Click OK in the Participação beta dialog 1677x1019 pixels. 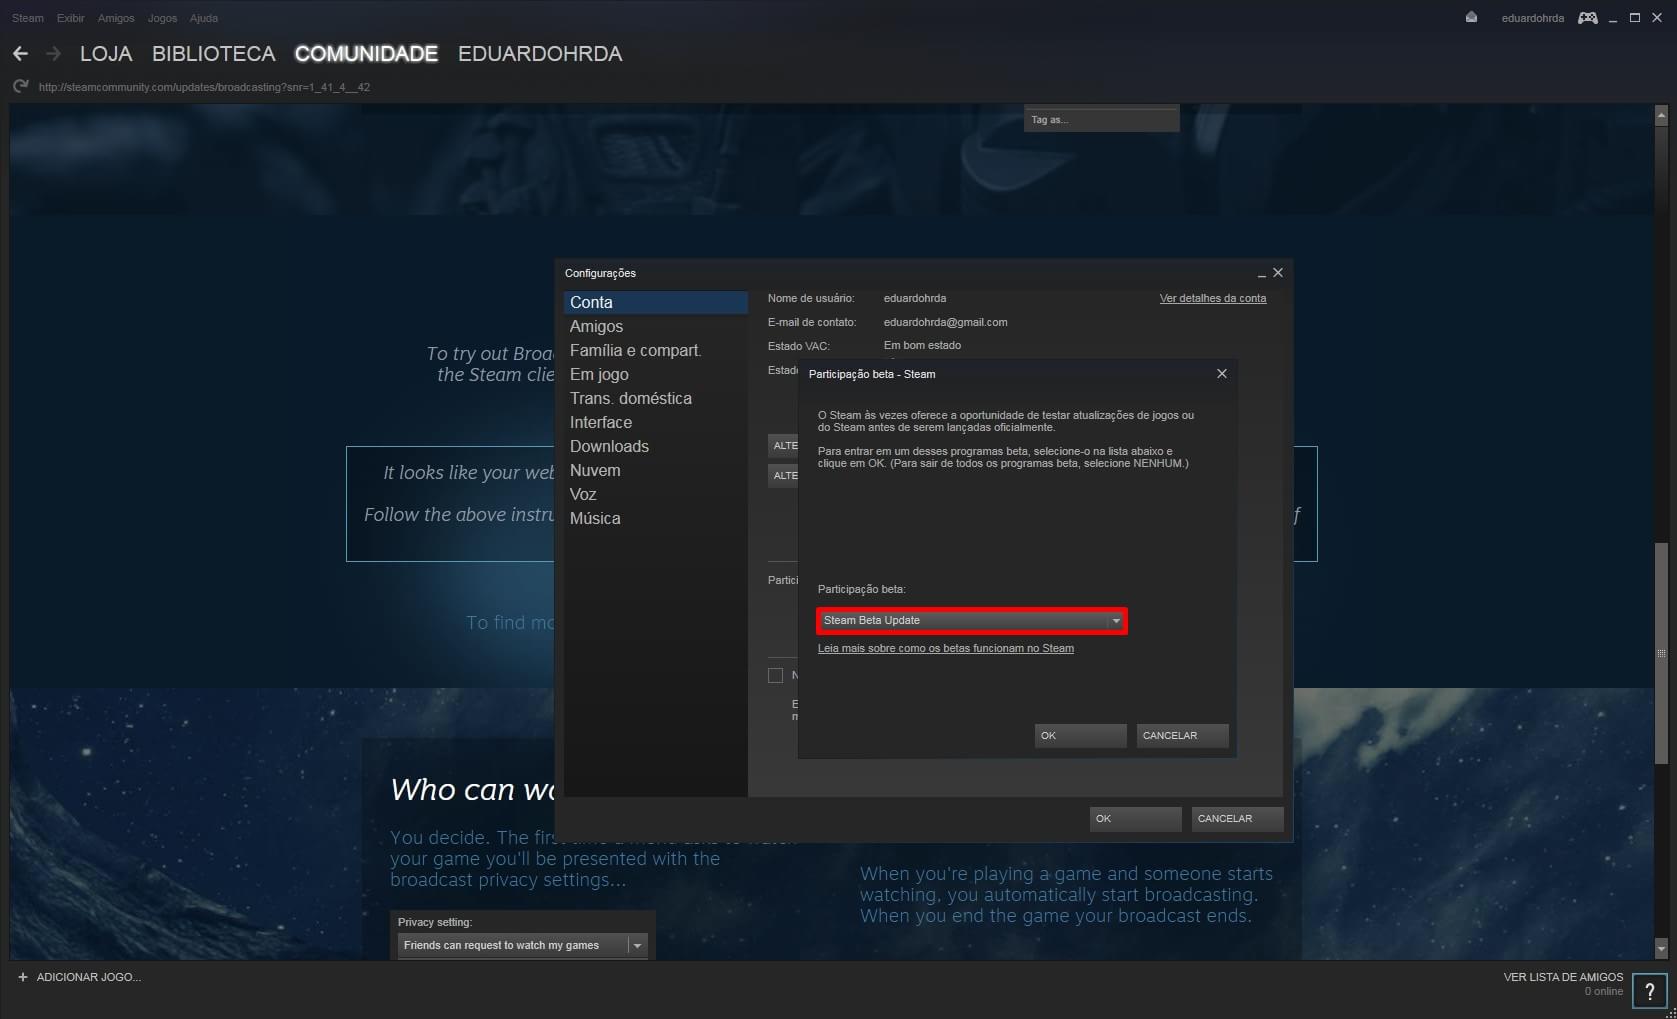[x=1081, y=735]
